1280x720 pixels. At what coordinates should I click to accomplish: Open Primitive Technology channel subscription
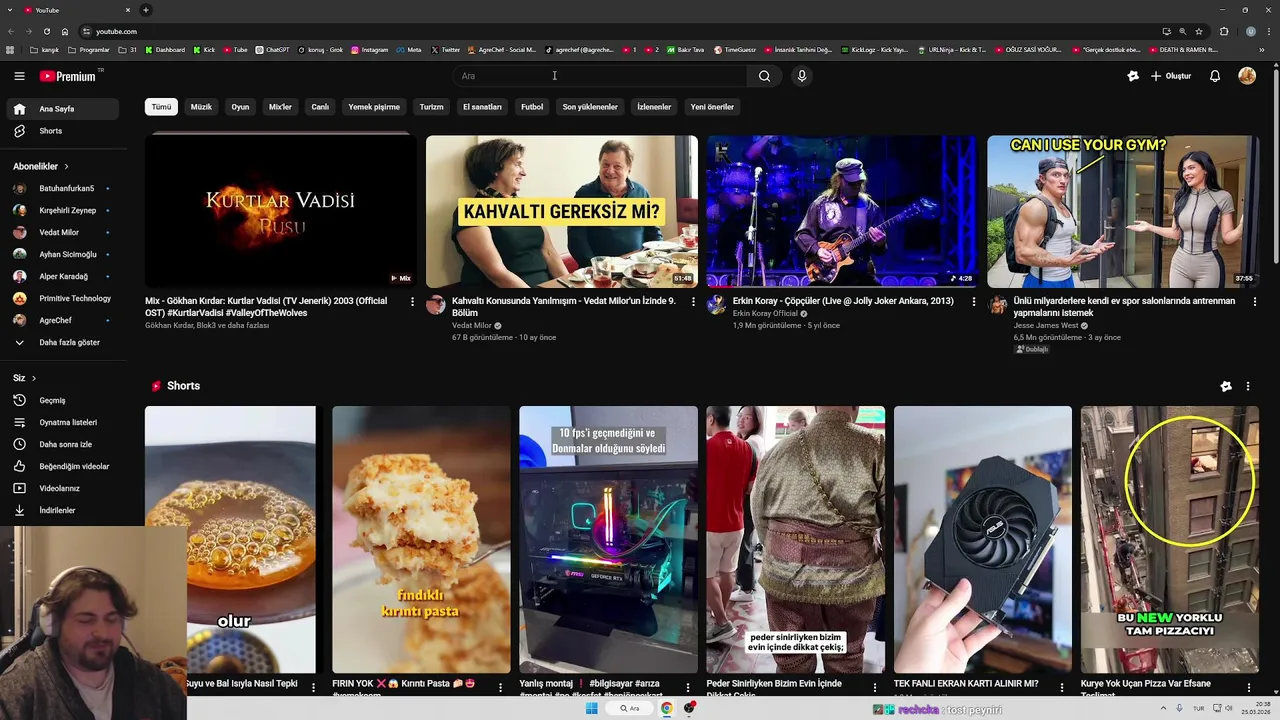coord(62,298)
